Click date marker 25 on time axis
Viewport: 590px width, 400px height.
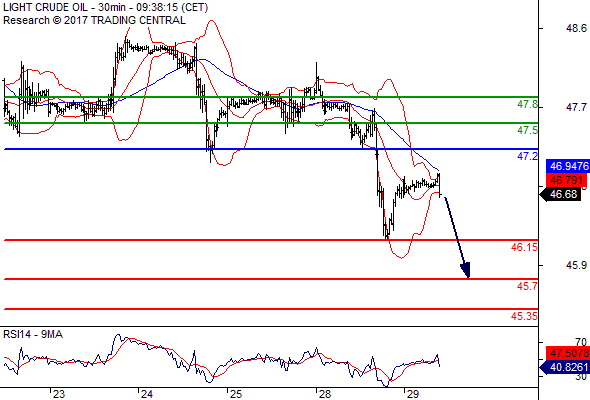point(236,394)
